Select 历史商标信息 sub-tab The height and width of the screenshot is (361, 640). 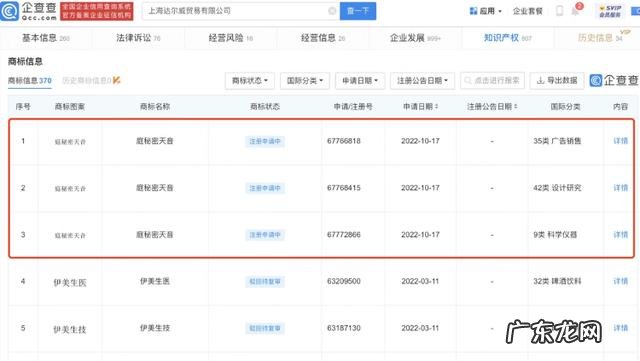click(x=91, y=80)
